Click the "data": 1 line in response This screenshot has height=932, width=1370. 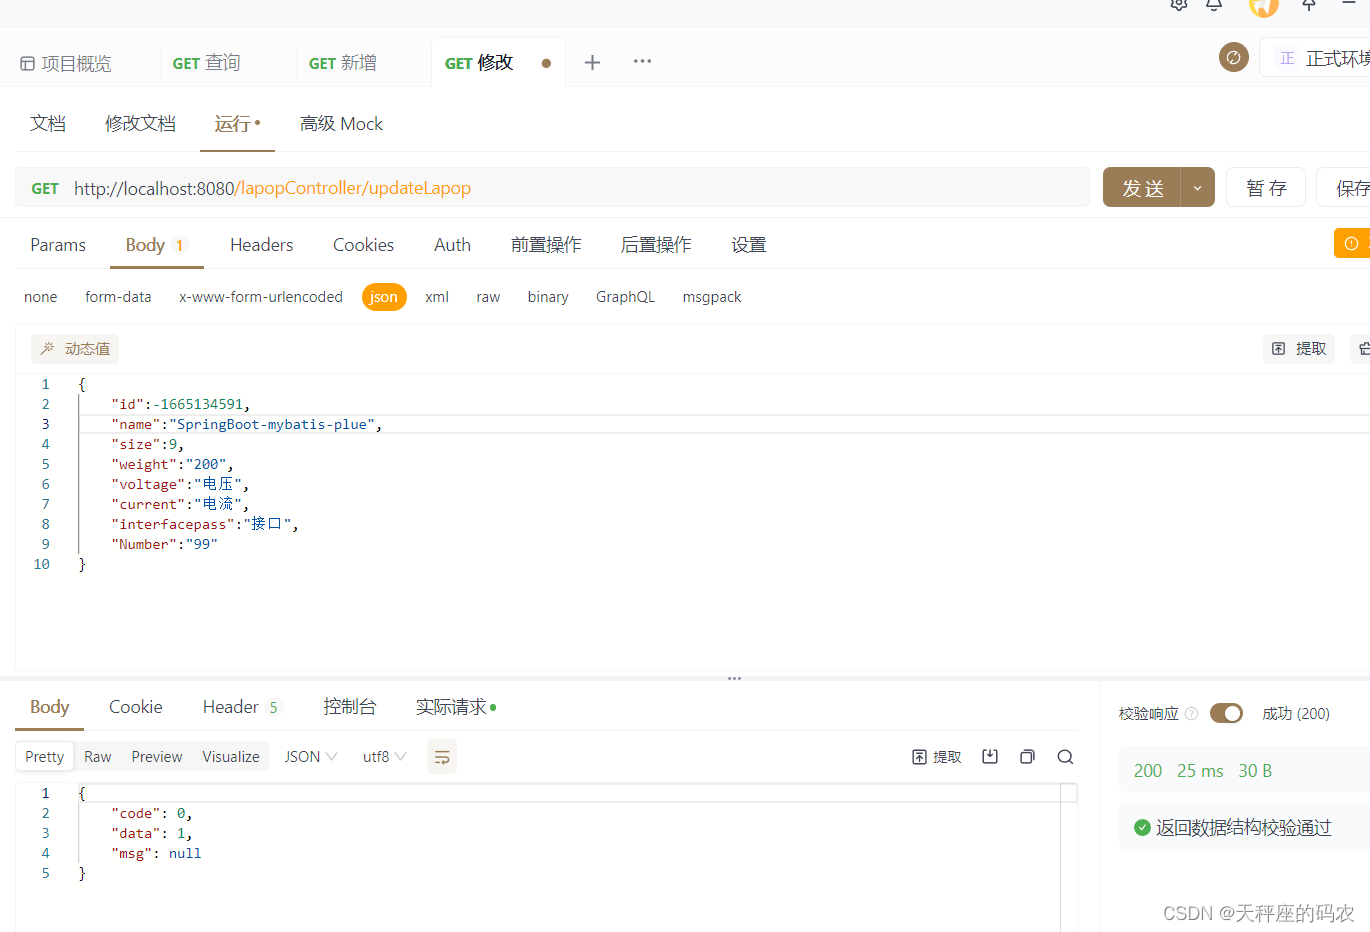(152, 833)
